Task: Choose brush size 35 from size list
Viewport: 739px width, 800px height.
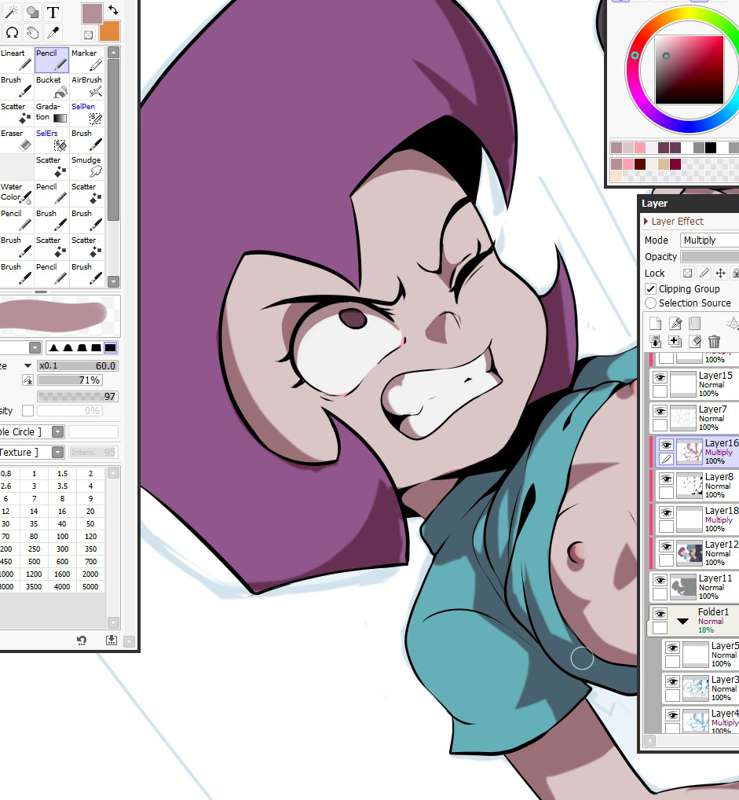Action: 34,524
